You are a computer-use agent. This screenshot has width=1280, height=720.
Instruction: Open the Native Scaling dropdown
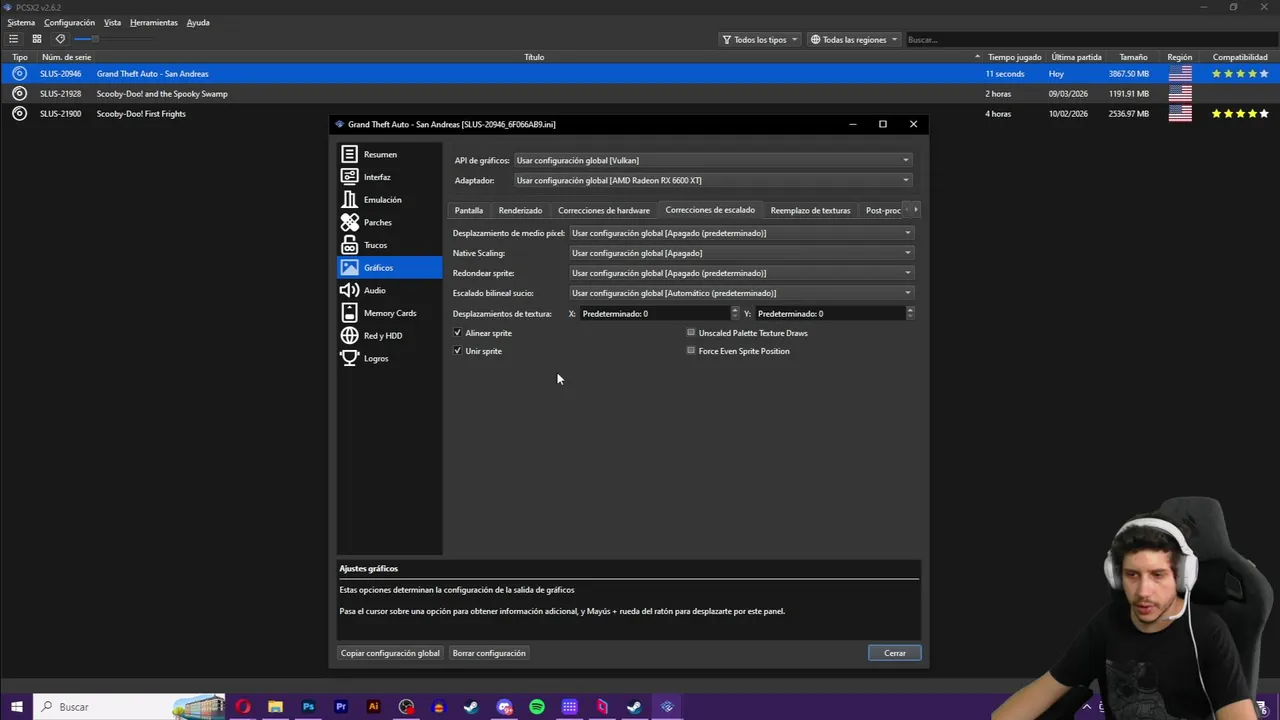click(741, 253)
